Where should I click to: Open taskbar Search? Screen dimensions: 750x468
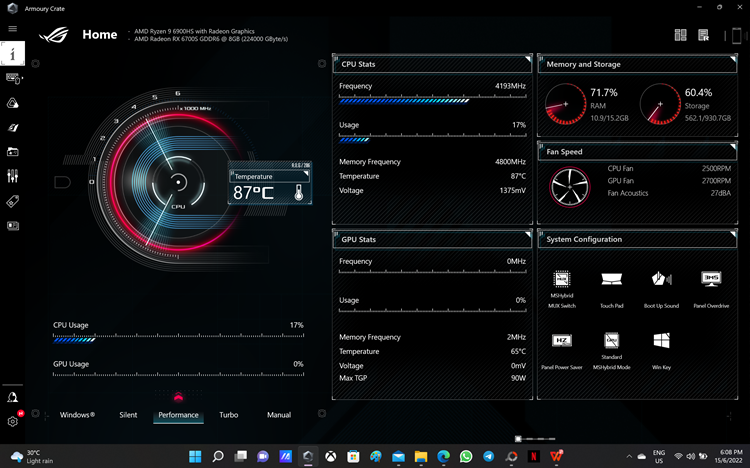point(218,457)
